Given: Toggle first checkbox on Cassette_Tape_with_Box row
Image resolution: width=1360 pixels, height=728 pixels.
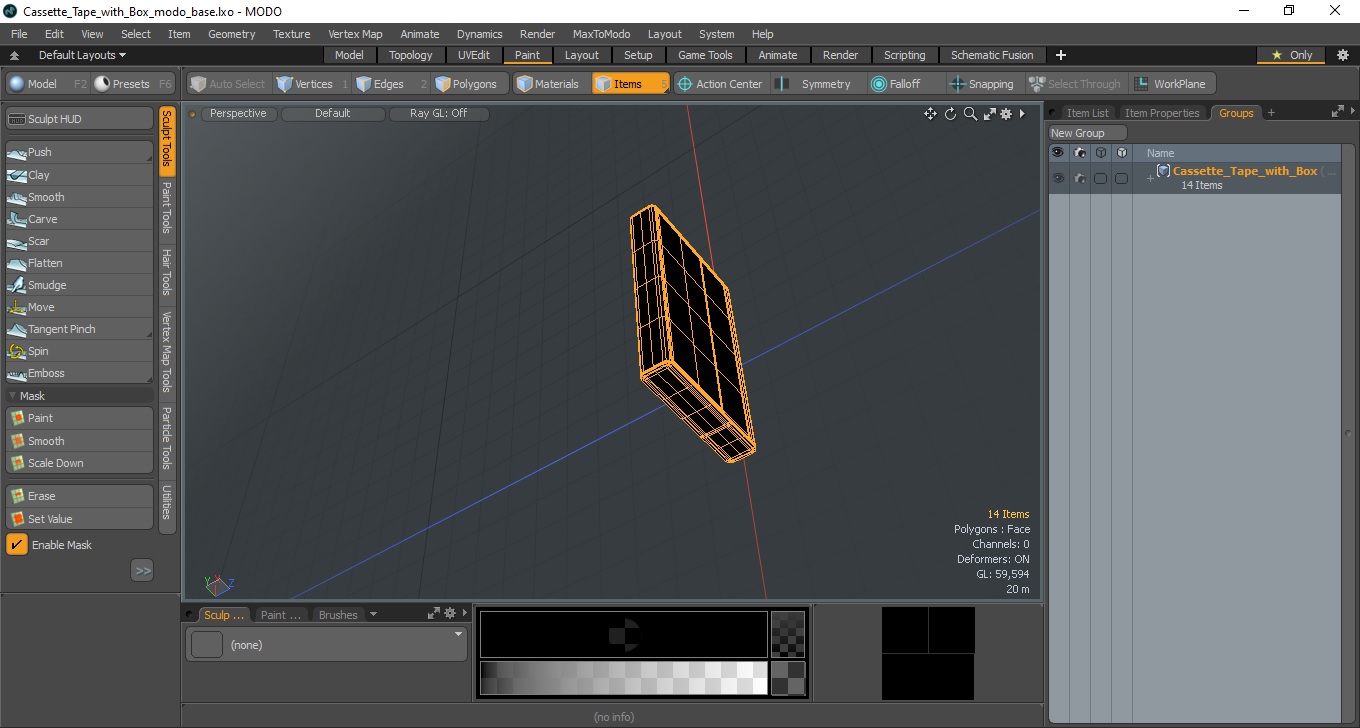Looking at the screenshot, I should pos(1101,178).
